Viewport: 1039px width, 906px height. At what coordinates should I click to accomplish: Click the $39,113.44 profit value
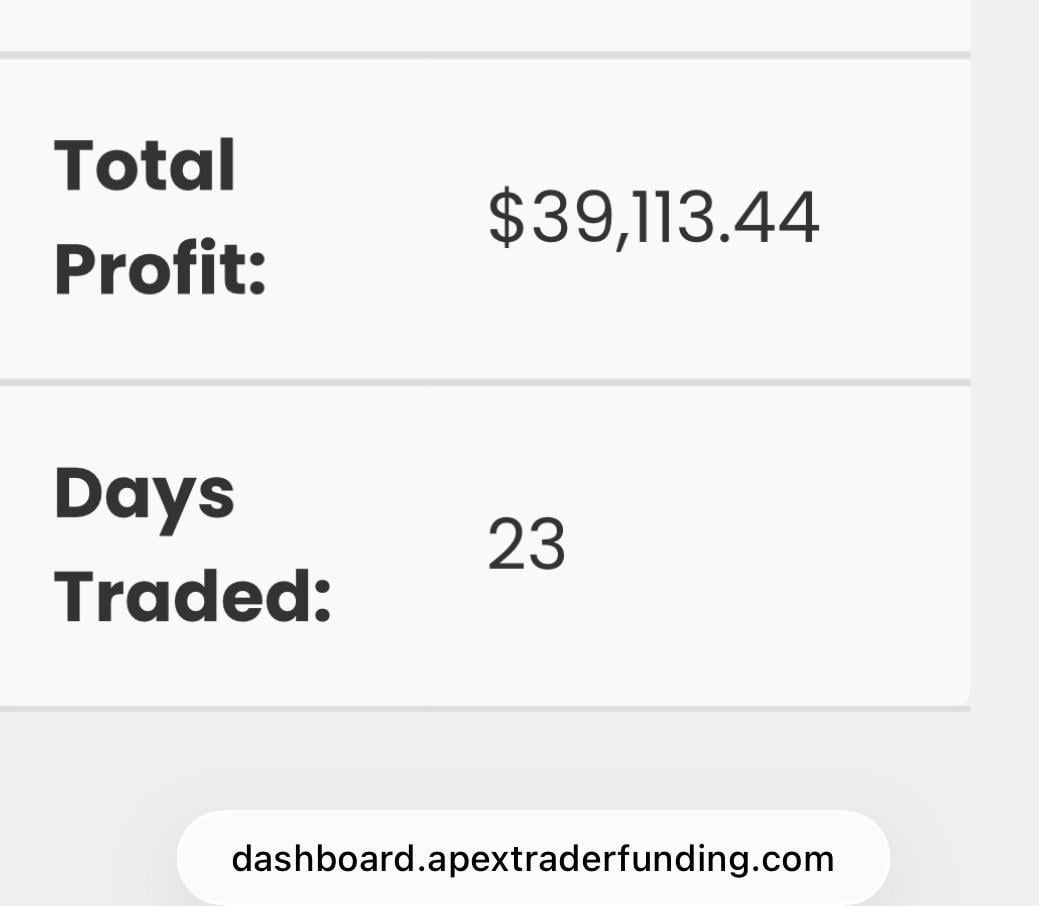pos(653,218)
